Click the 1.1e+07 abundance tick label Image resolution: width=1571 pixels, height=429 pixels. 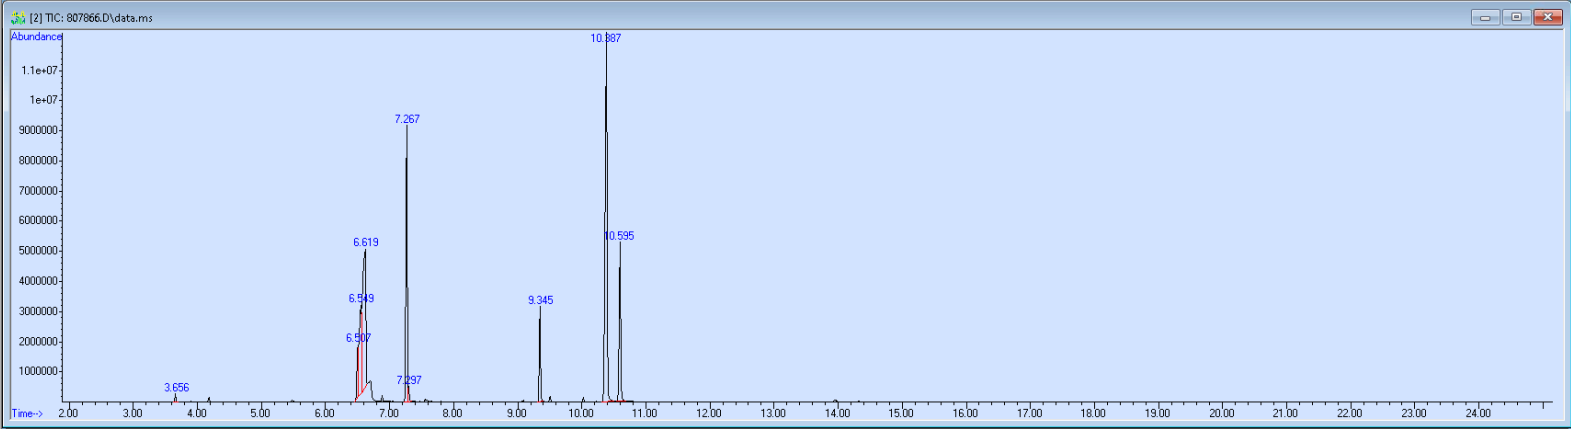39,70
